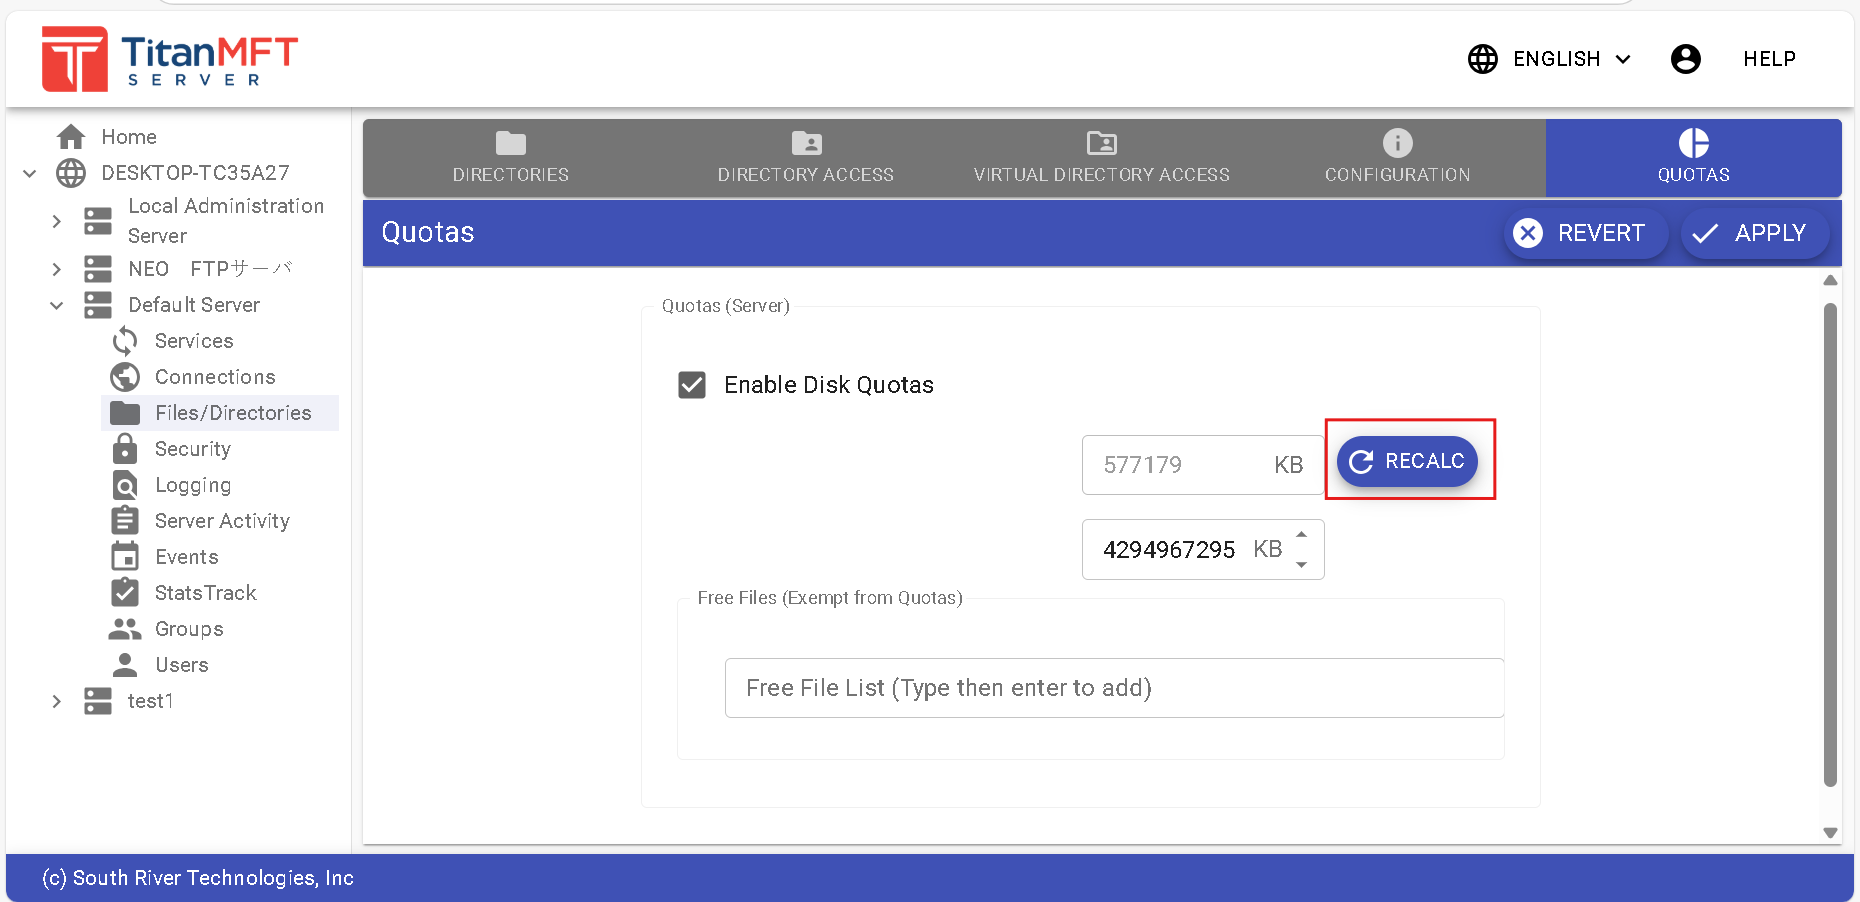Click the Groups people icon
Screen dimensions: 1860x902
[125, 629]
